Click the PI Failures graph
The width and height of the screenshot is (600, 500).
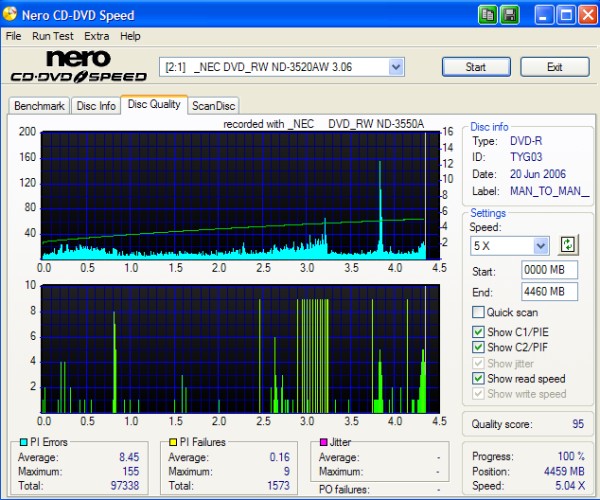pyautogui.click(x=240, y=349)
